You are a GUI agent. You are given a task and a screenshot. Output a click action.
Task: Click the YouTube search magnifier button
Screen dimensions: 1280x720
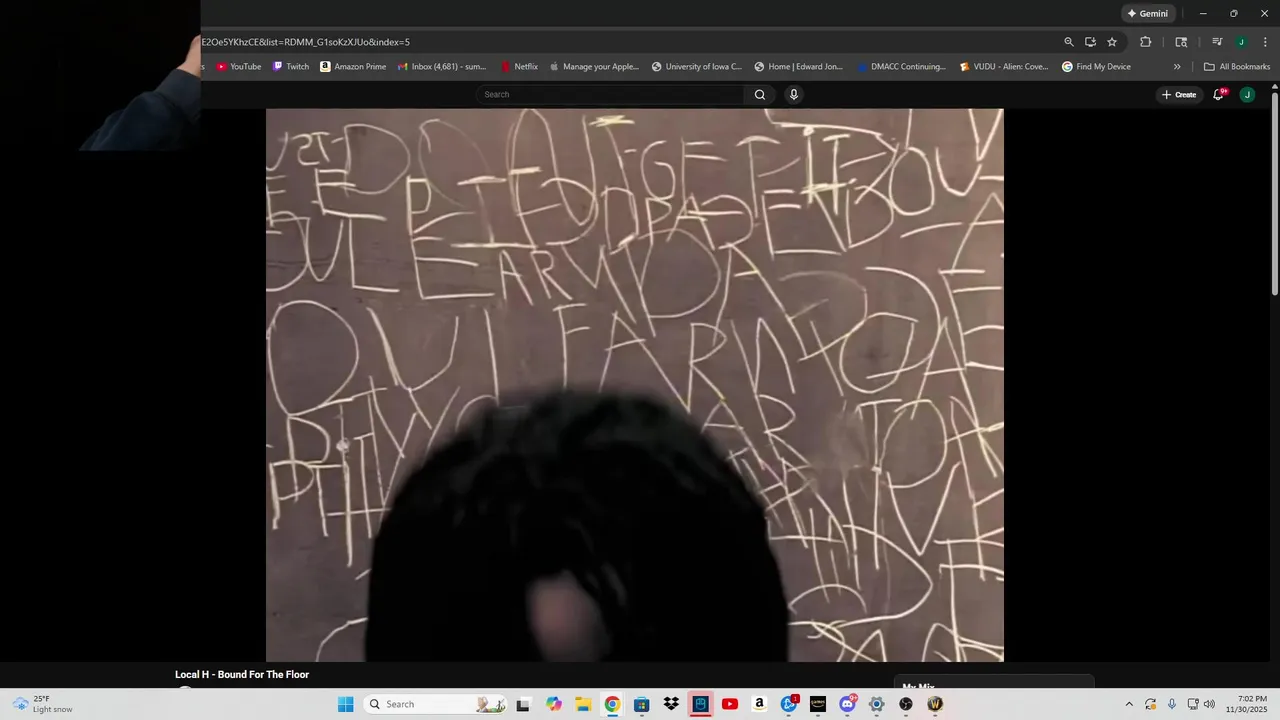pos(760,95)
